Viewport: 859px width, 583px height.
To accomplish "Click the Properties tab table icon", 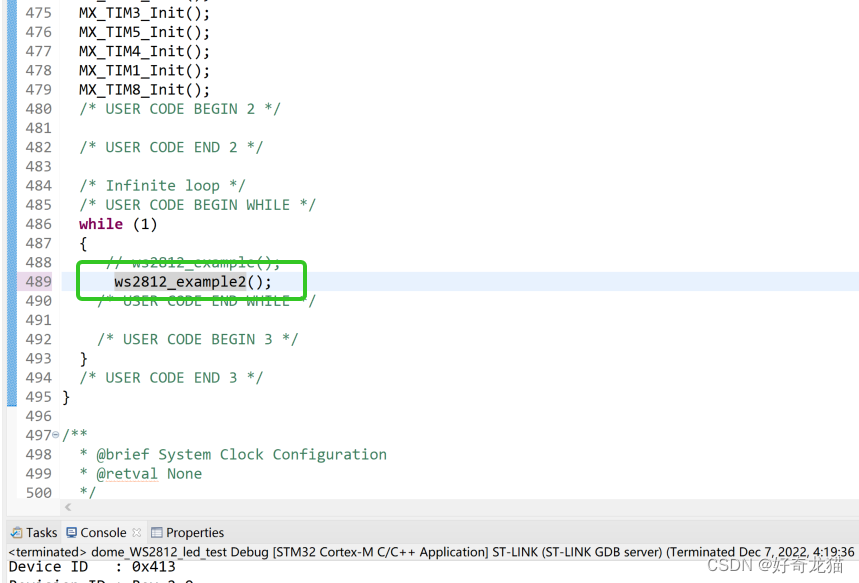I will [157, 533].
